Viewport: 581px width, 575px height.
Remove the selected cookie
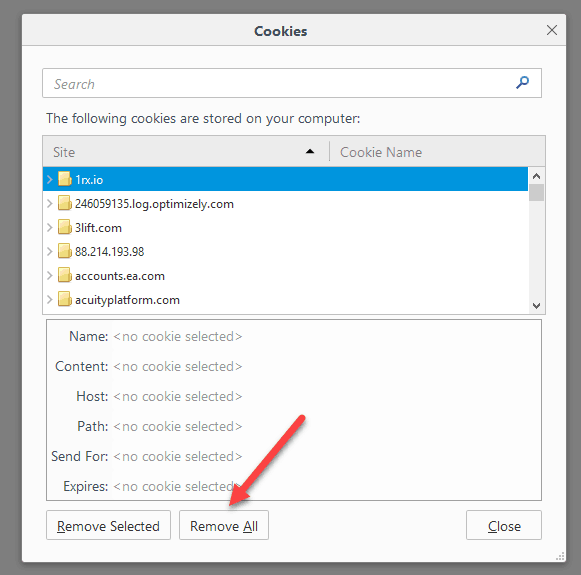click(x=108, y=526)
